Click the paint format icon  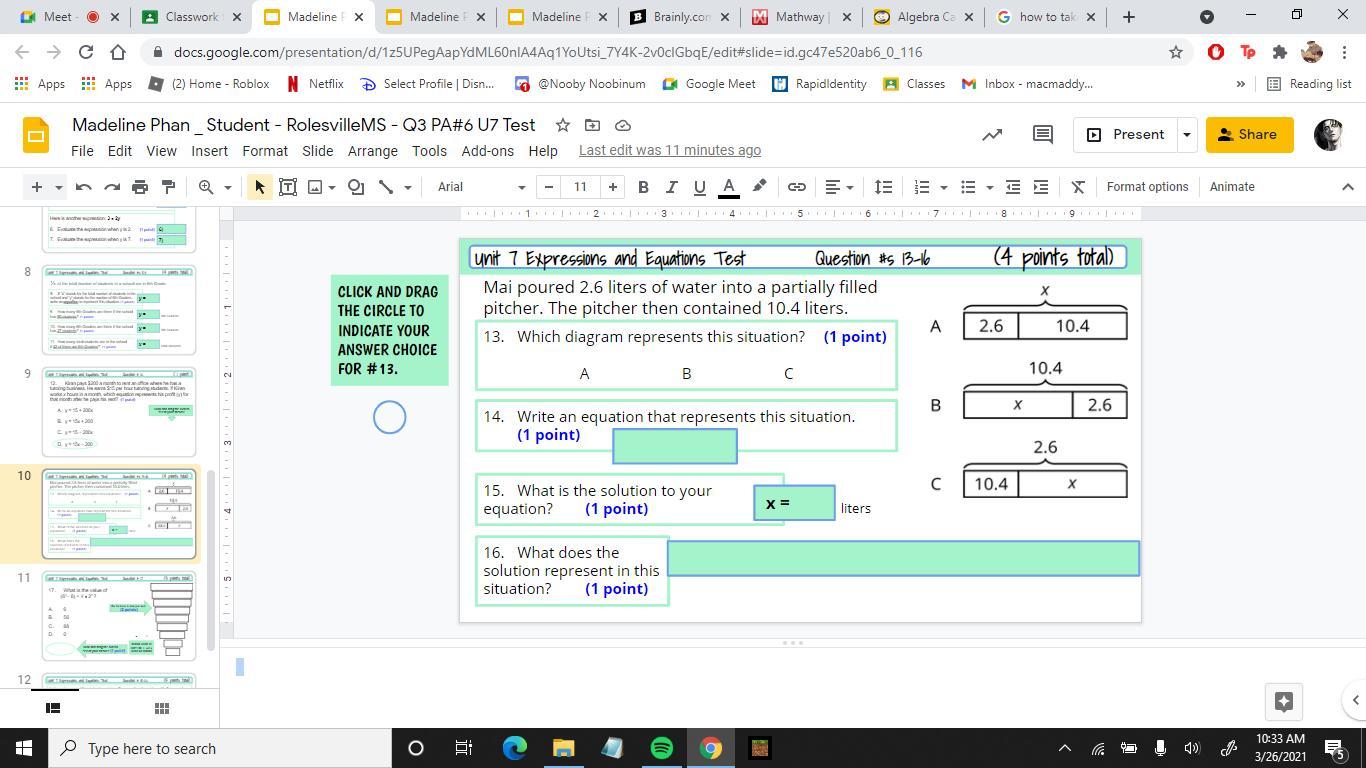coord(168,187)
